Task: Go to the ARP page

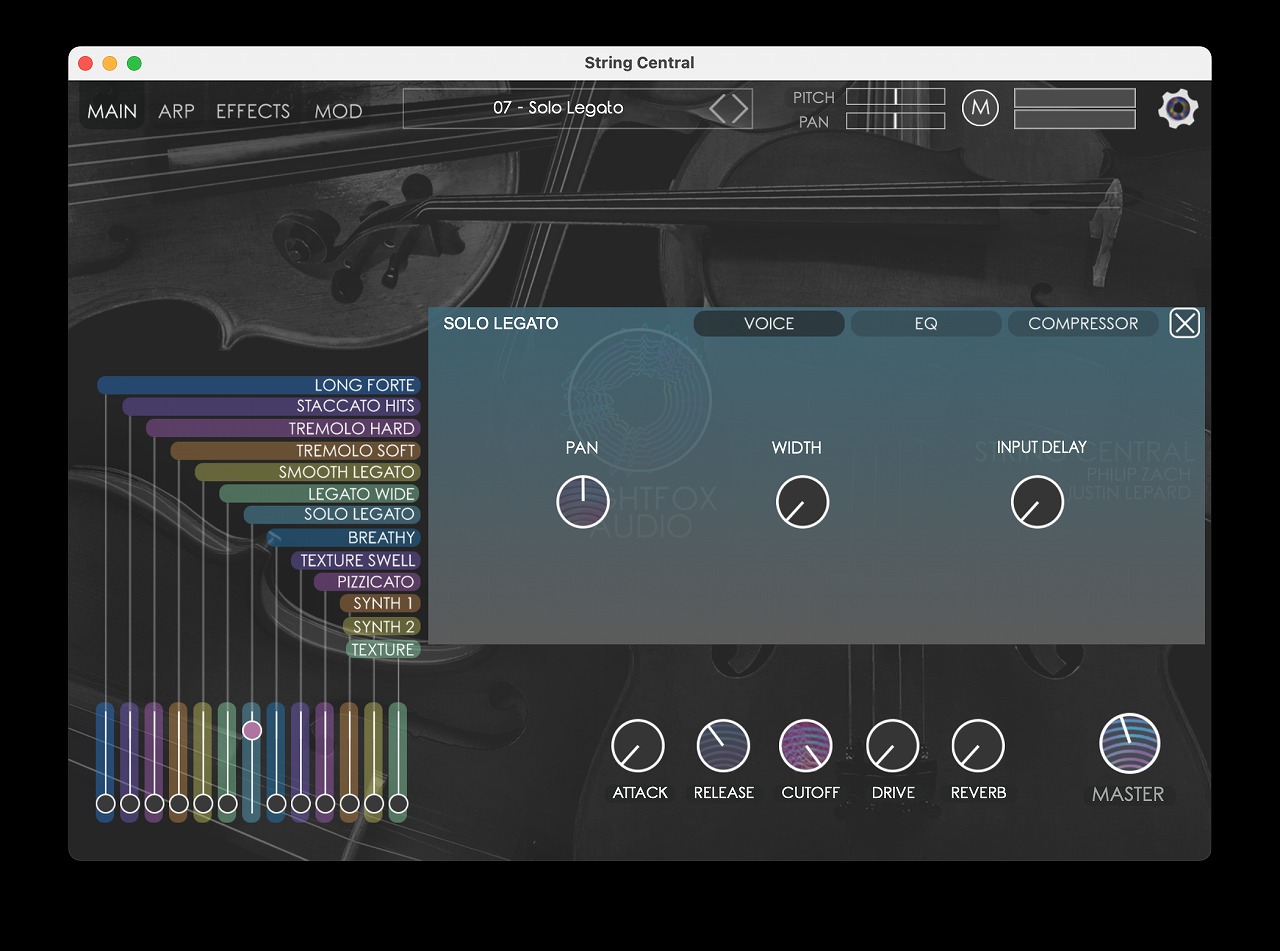Action: pyautogui.click(x=176, y=111)
